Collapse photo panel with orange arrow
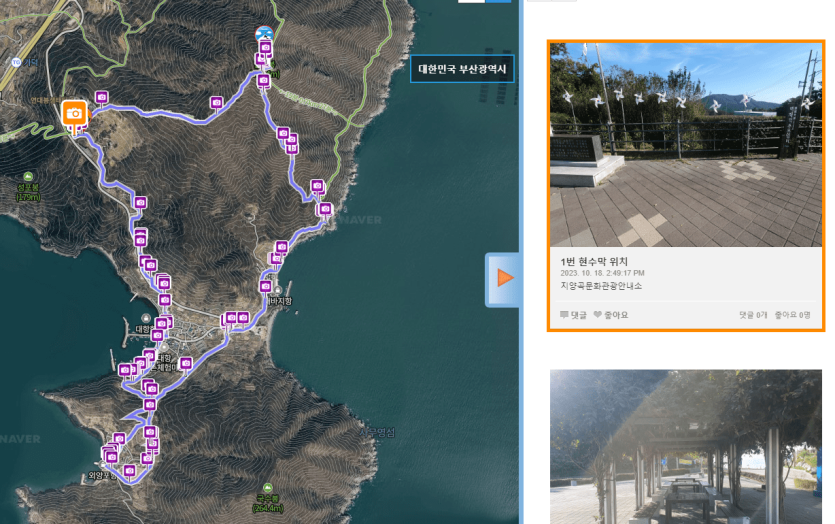 pyautogui.click(x=504, y=278)
